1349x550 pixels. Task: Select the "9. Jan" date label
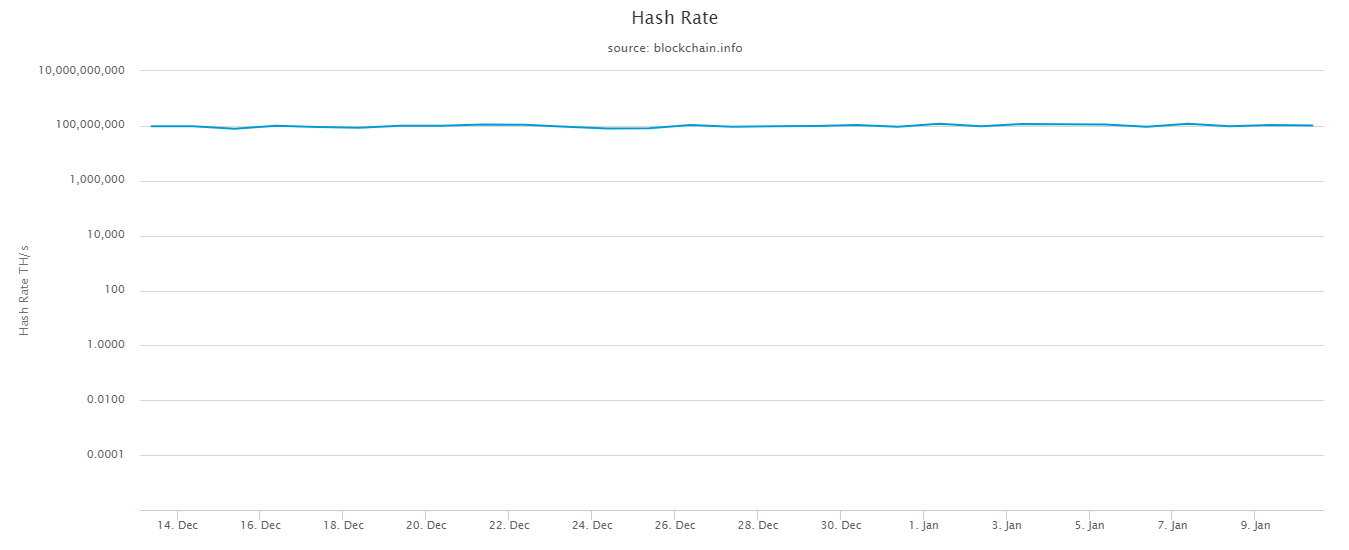[1256, 525]
